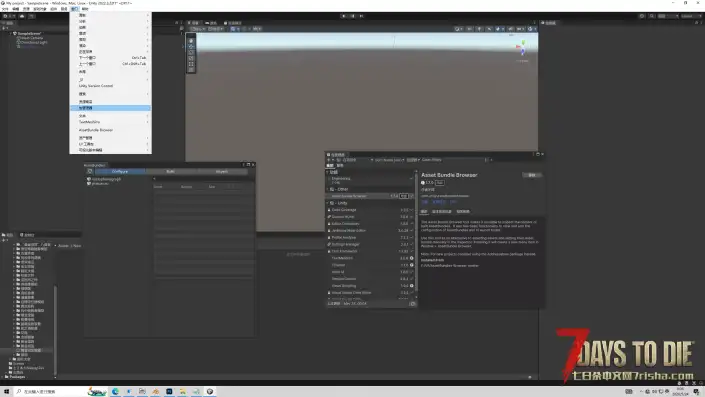Image resolution: width=705 pixels, height=397 pixels.
Task: Click the scene orientation gizmo
Action: 522,48
